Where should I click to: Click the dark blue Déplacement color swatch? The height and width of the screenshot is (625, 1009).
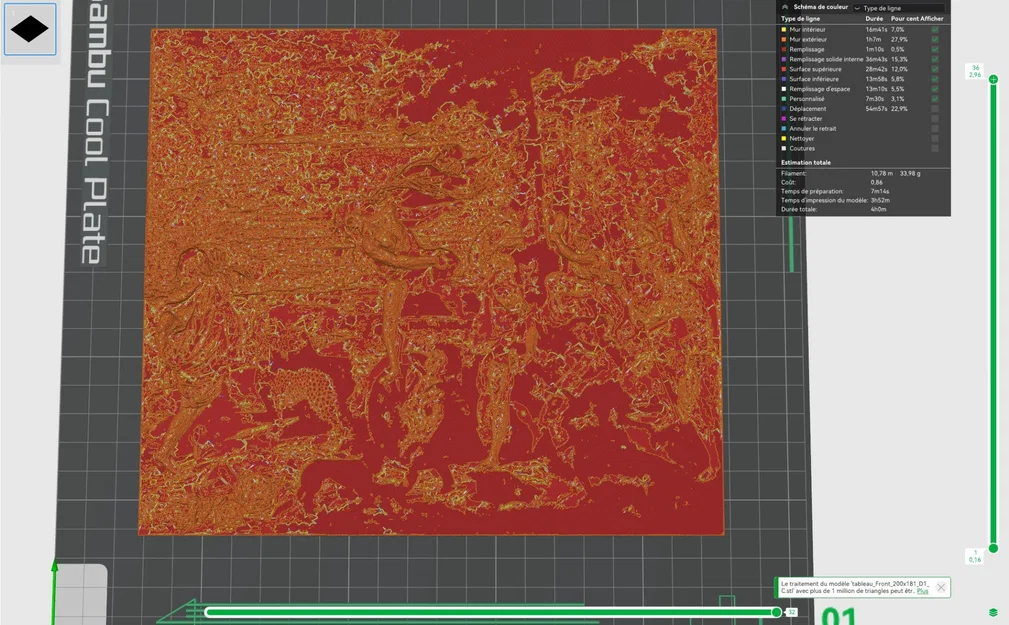coord(784,109)
